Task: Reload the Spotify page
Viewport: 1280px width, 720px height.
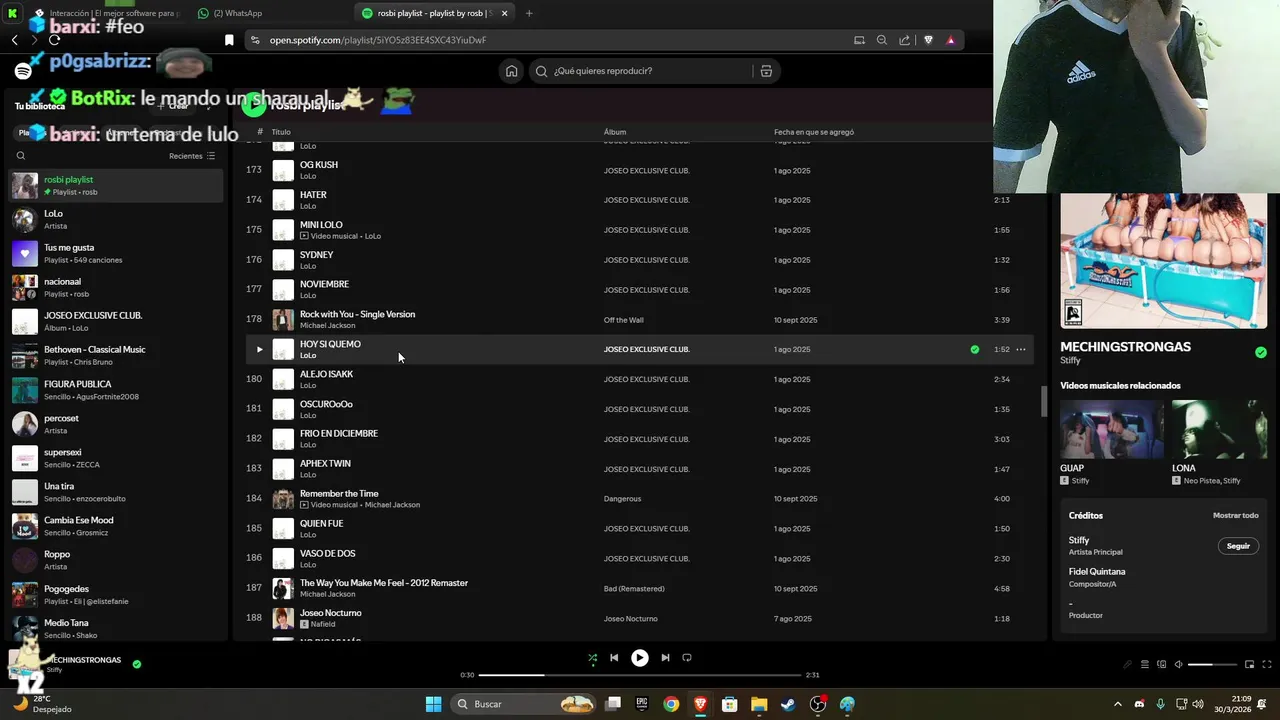Action: [54, 40]
